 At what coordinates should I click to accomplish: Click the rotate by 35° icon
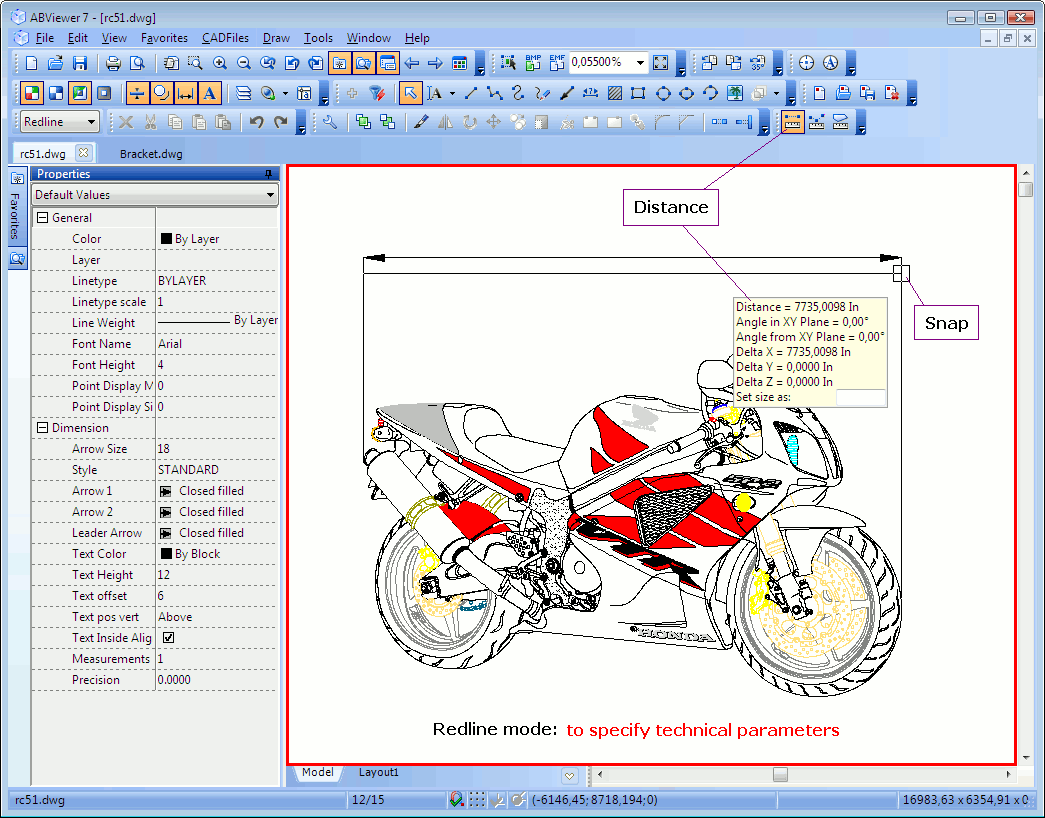tap(758, 63)
